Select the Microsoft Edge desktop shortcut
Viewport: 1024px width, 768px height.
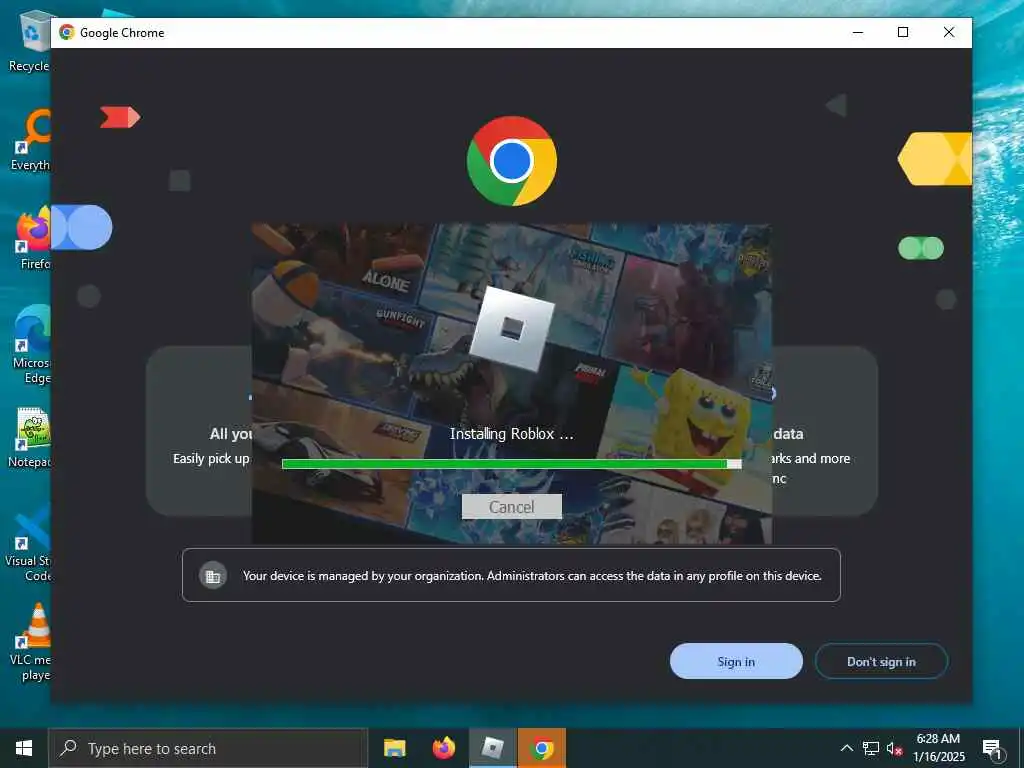tap(33, 344)
